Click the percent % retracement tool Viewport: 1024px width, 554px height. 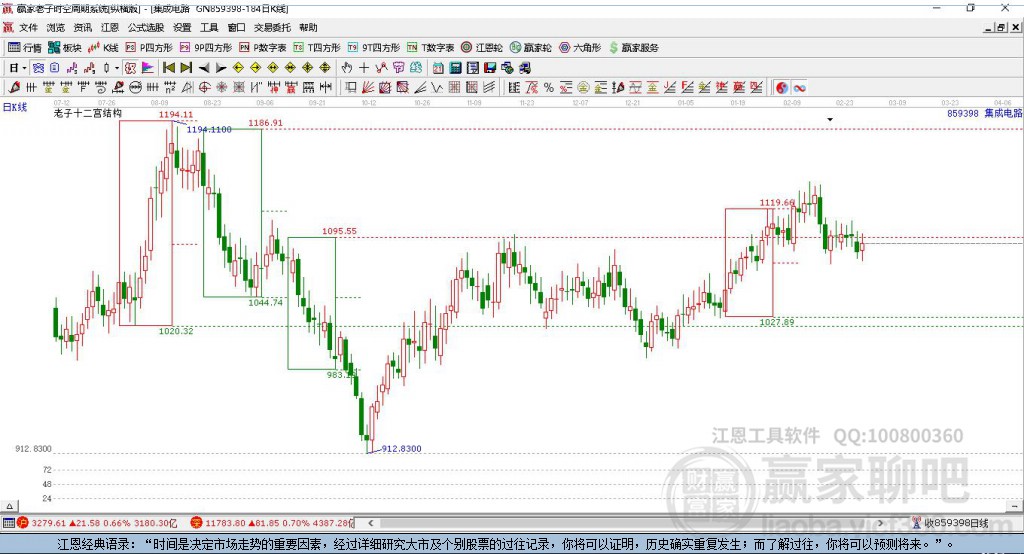(x=549, y=88)
